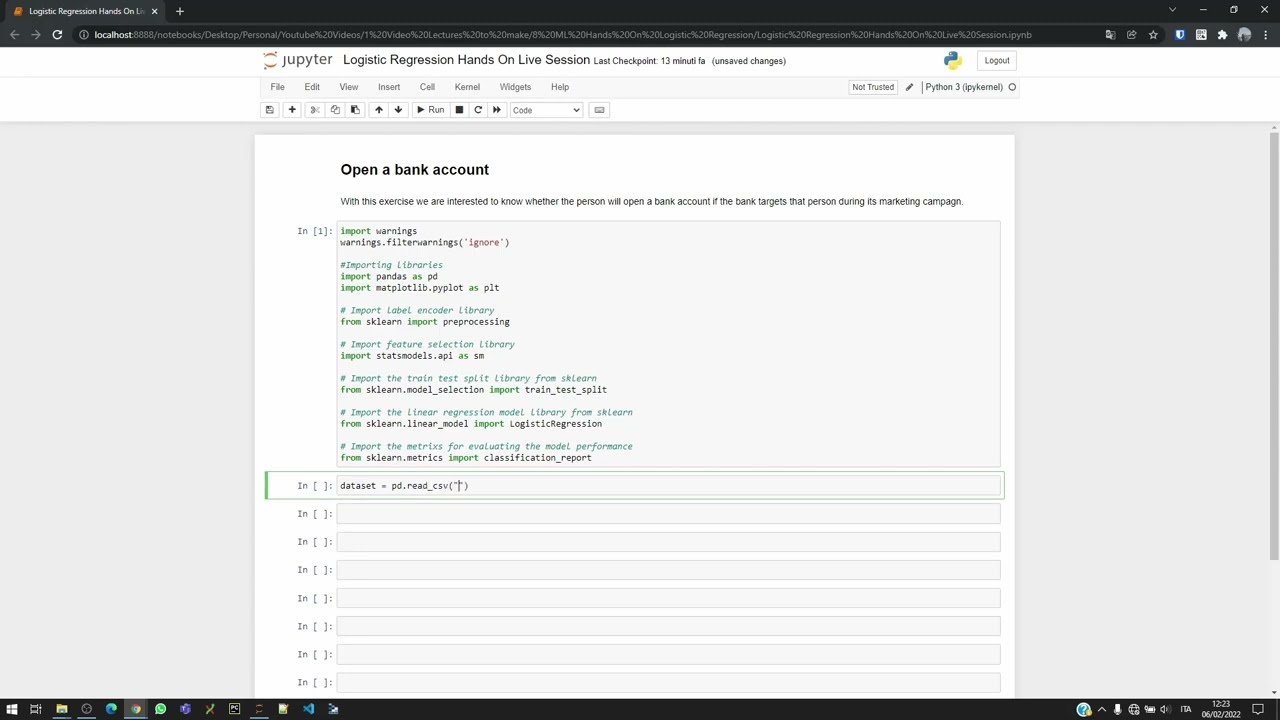Image resolution: width=1280 pixels, height=720 pixels.
Task: Click the first import code cell
Action: tap(668, 344)
